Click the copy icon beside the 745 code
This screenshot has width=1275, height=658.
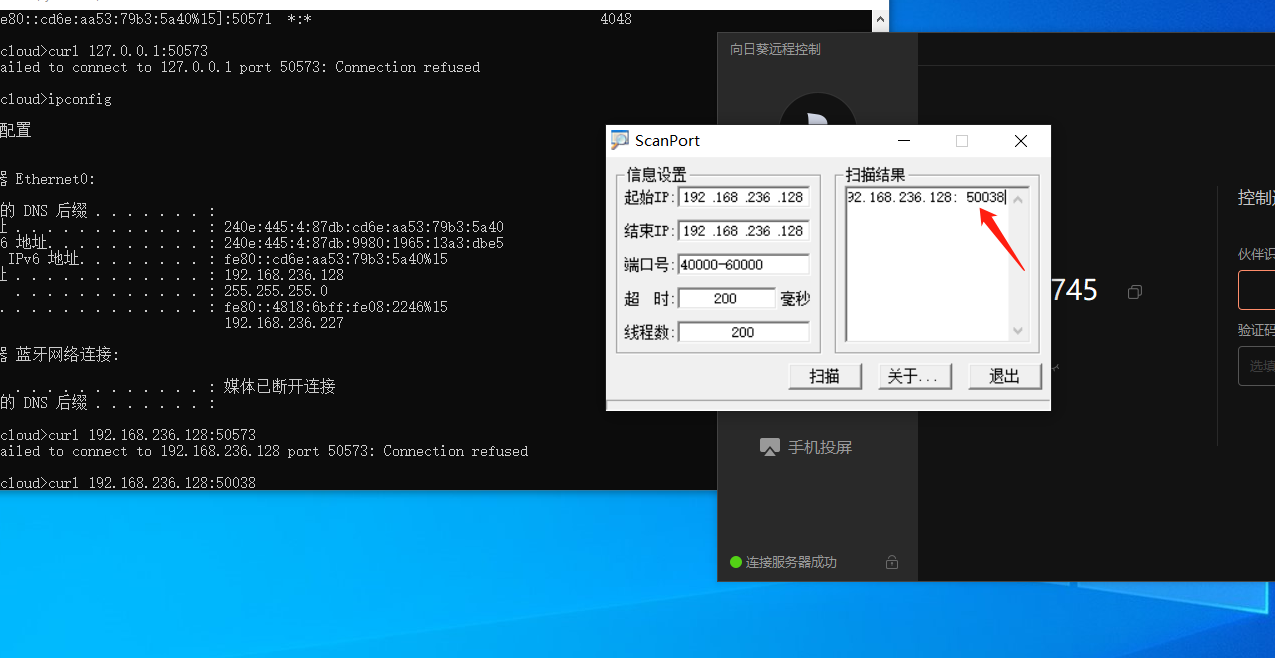click(1134, 292)
